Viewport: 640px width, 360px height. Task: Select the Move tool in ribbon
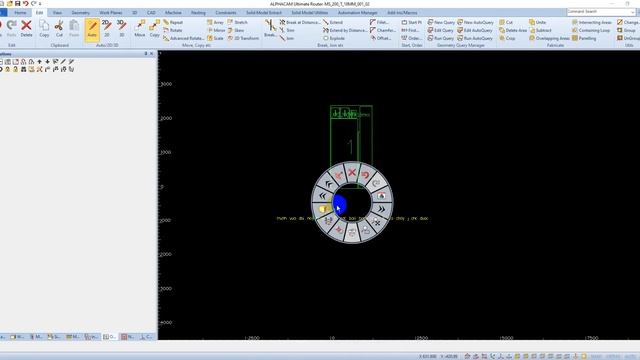tap(140, 28)
